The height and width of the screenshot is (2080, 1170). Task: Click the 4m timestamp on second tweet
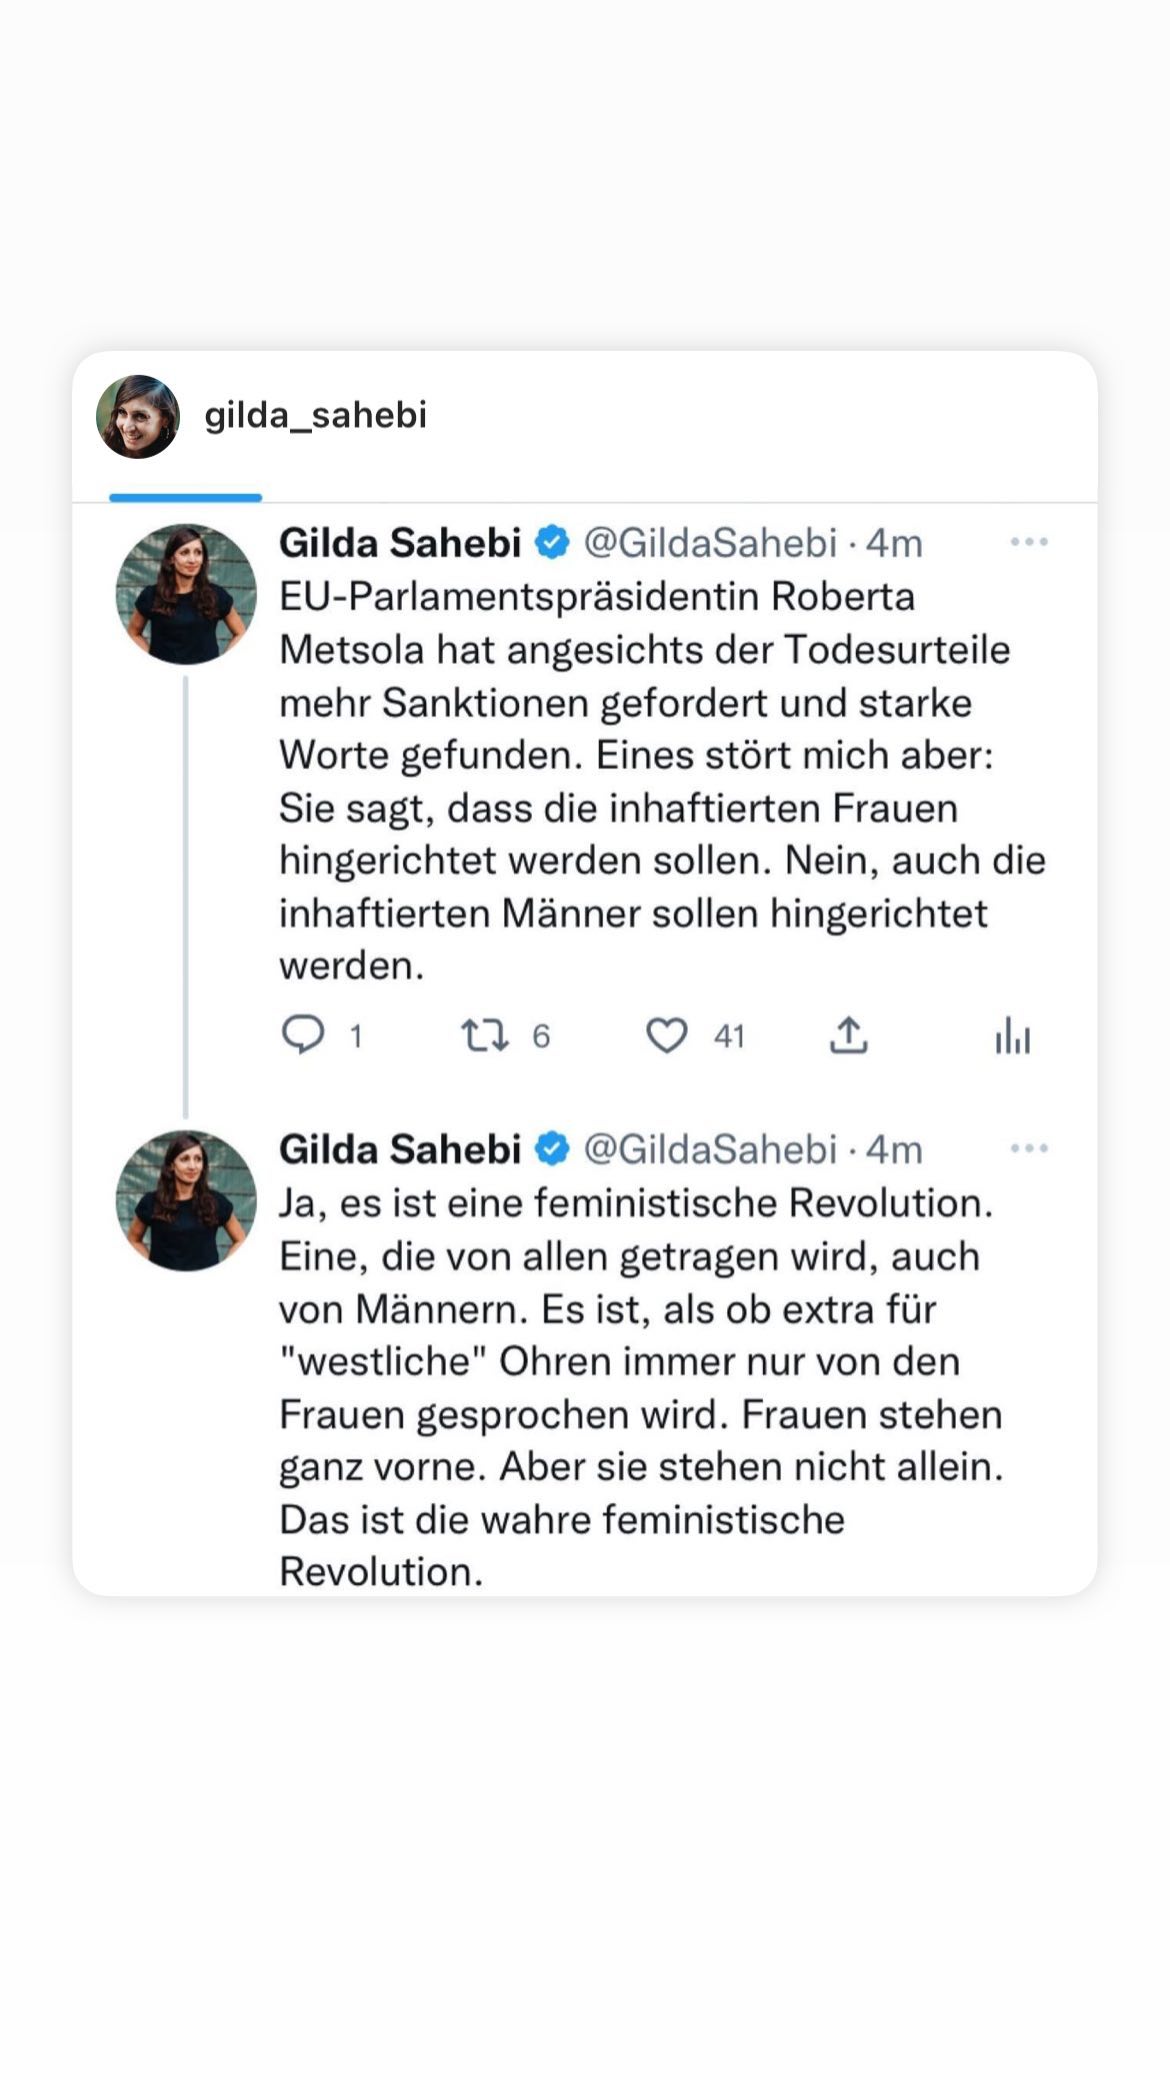894,1149
